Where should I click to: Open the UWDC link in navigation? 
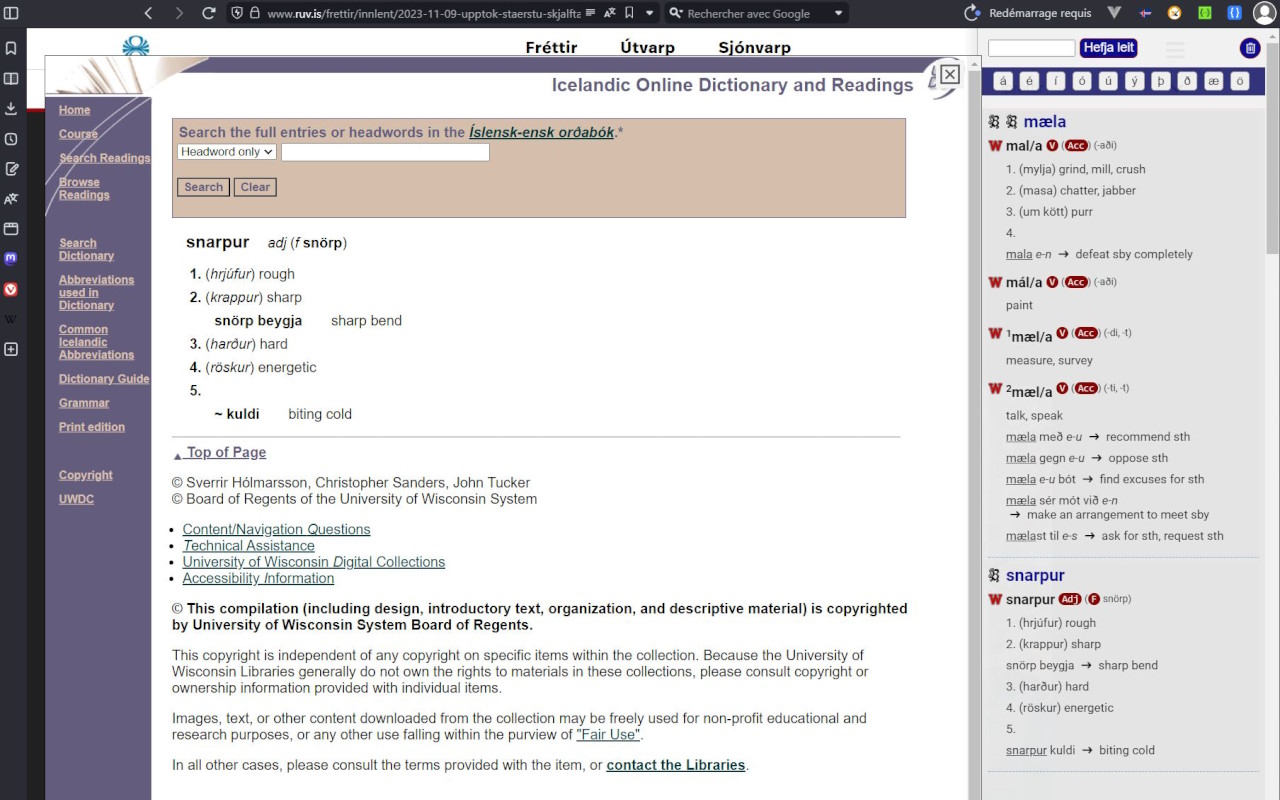click(76, 499)
